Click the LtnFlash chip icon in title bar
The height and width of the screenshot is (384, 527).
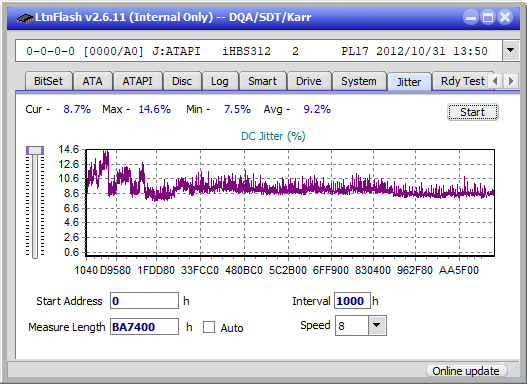pyautogui.click(x=24, y=17)
